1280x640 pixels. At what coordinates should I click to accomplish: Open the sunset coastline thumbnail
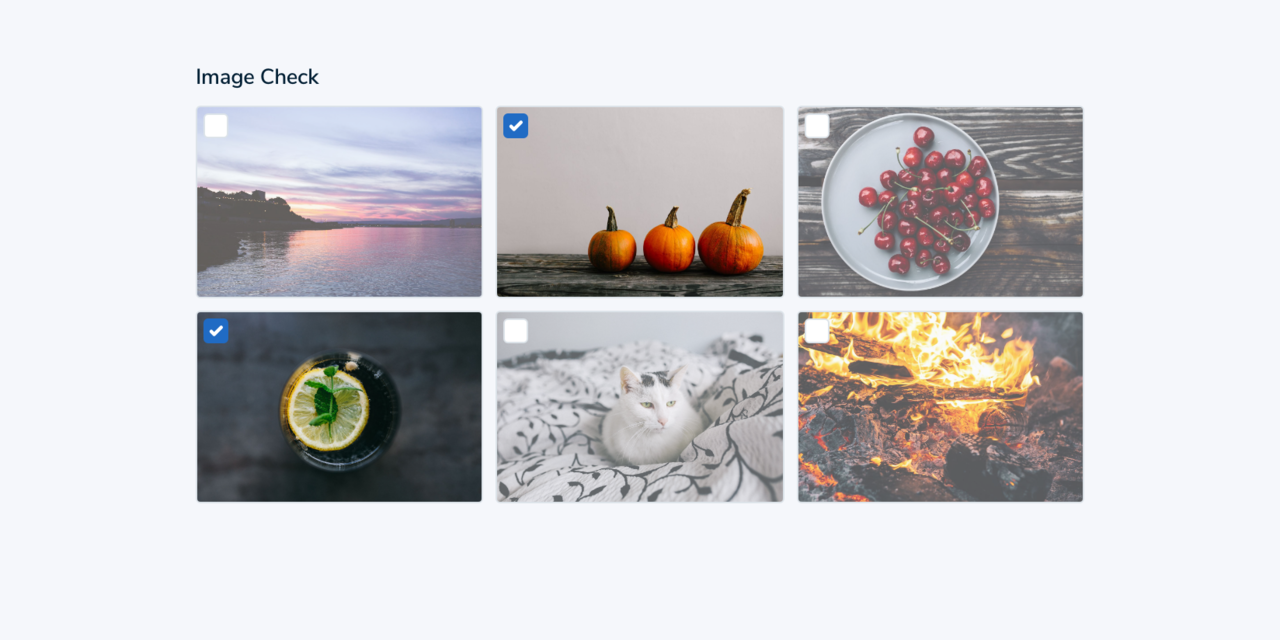(x=339, y=202)
